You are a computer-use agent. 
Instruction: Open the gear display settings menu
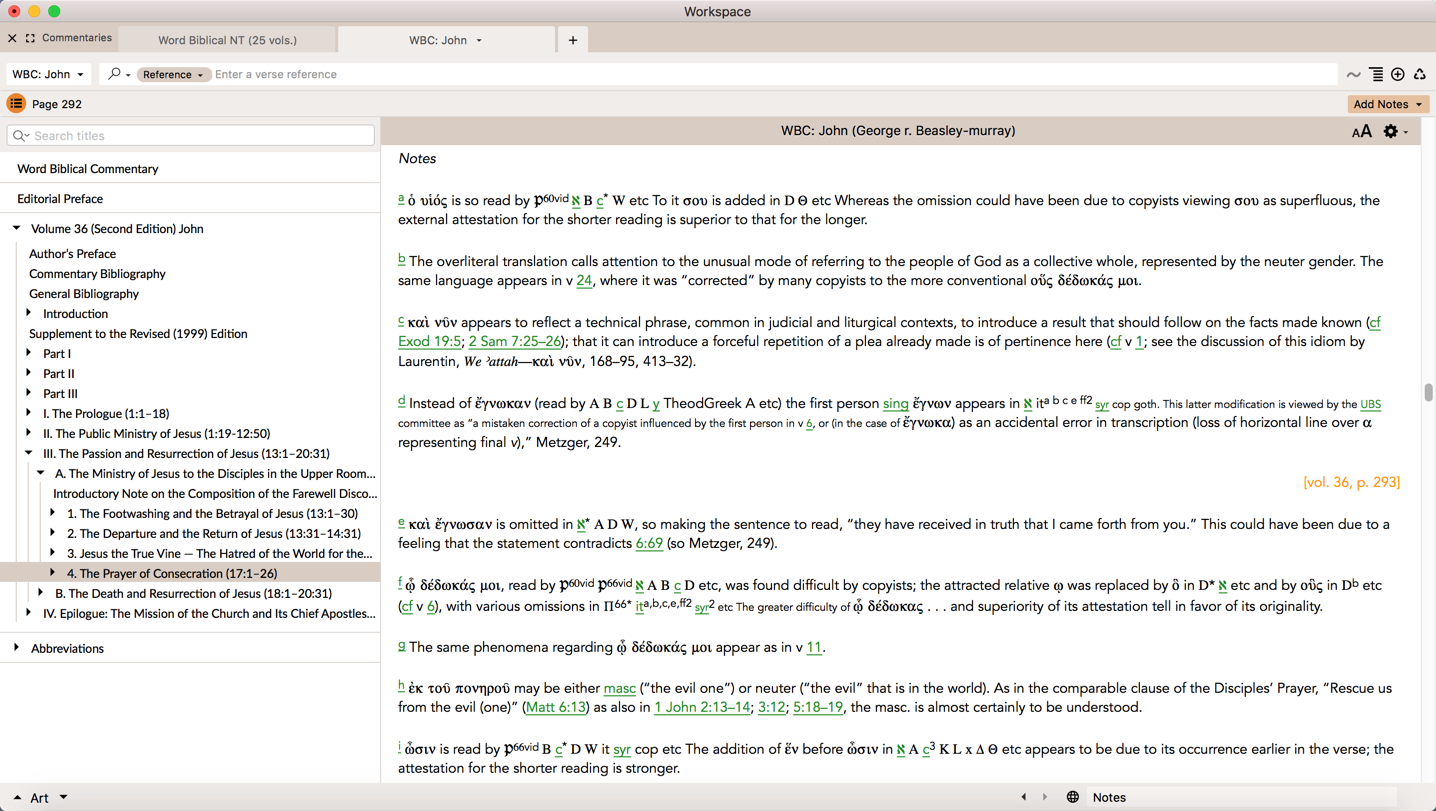click(1390, 131)
